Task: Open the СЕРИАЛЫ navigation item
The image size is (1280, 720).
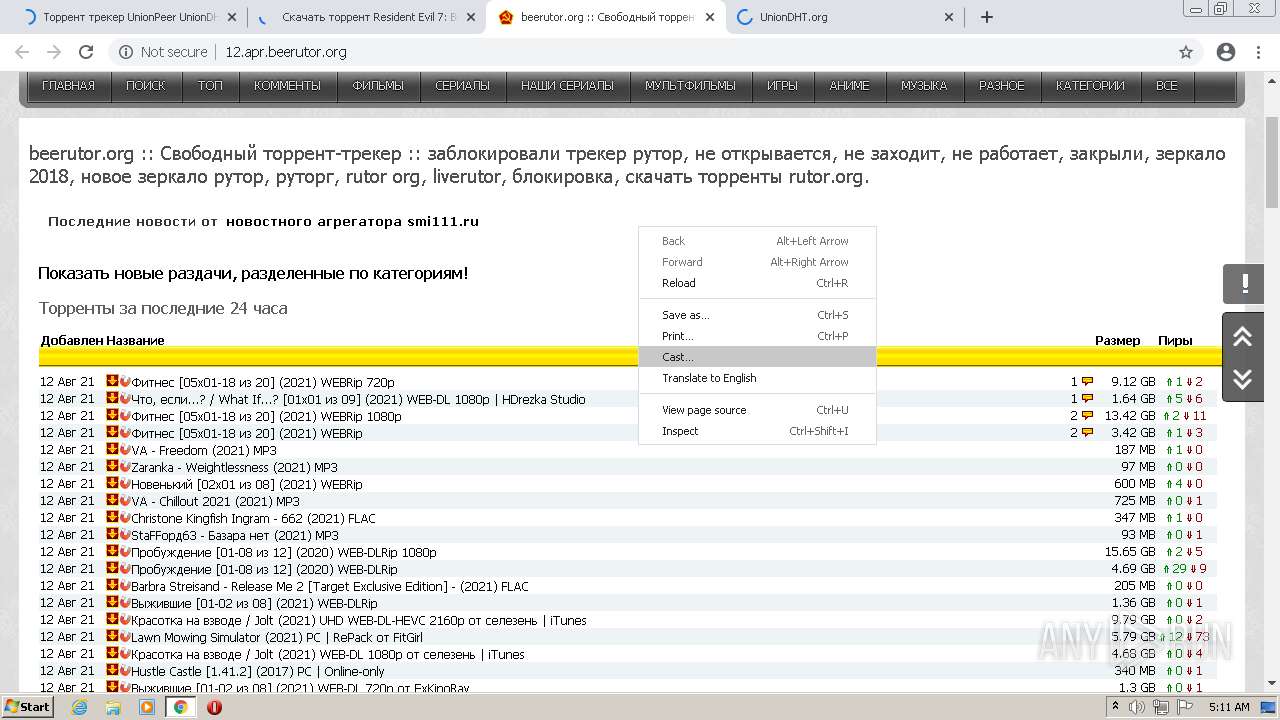Action: click(x=463, y=86)
